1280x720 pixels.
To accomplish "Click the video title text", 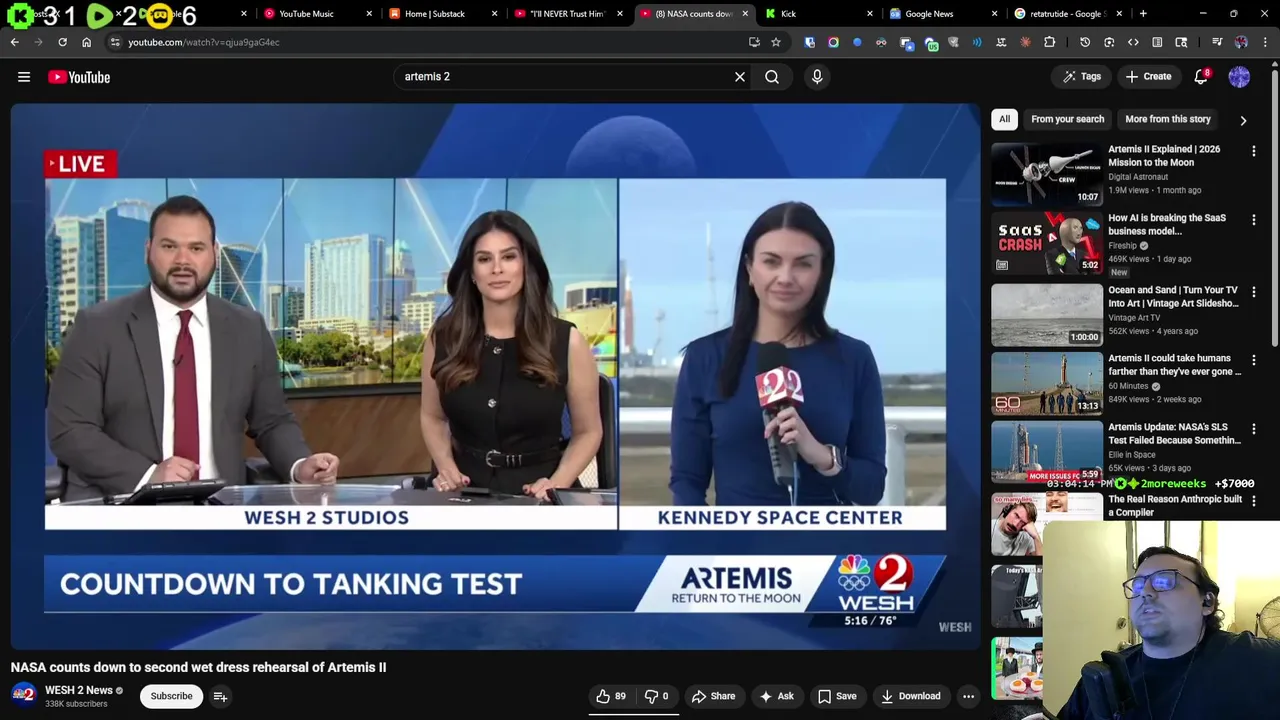I will coord(198,667).
